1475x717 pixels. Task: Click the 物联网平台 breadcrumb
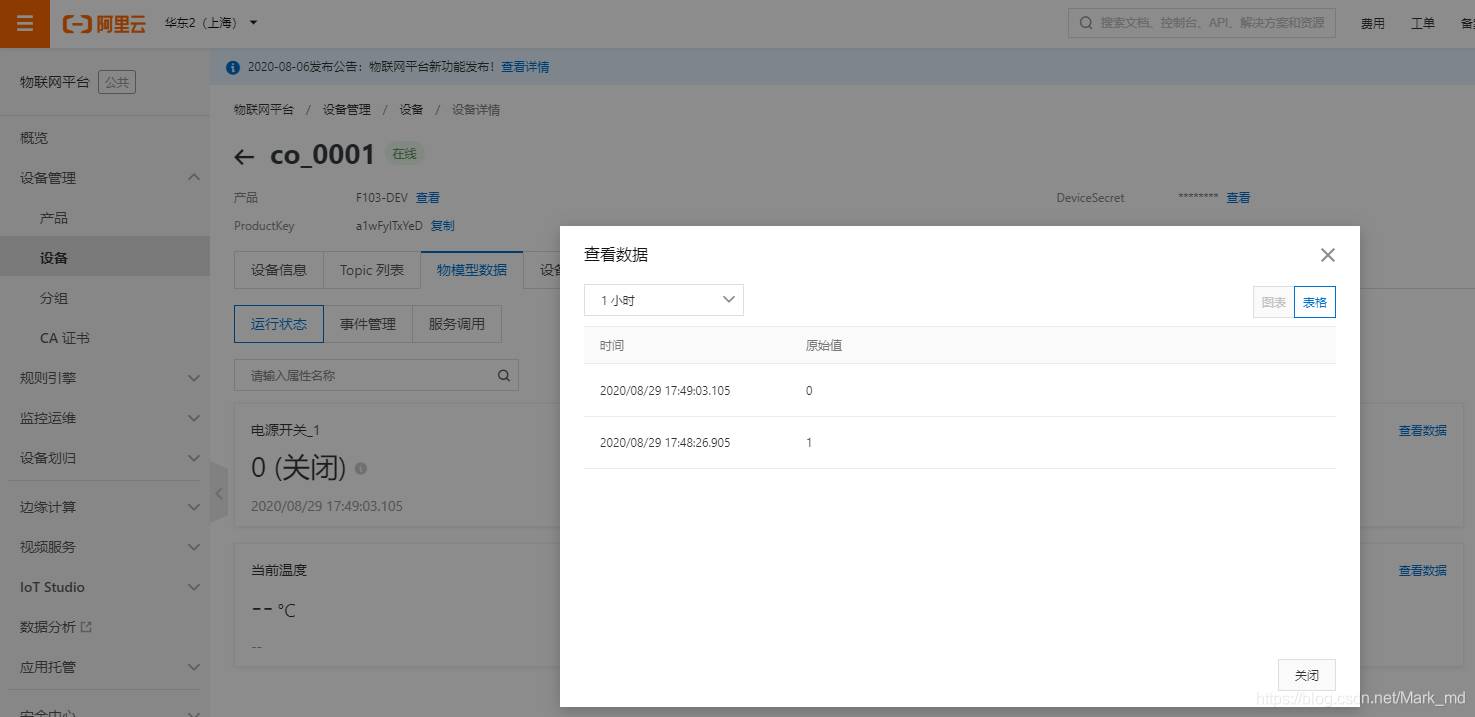pos(264,110)
